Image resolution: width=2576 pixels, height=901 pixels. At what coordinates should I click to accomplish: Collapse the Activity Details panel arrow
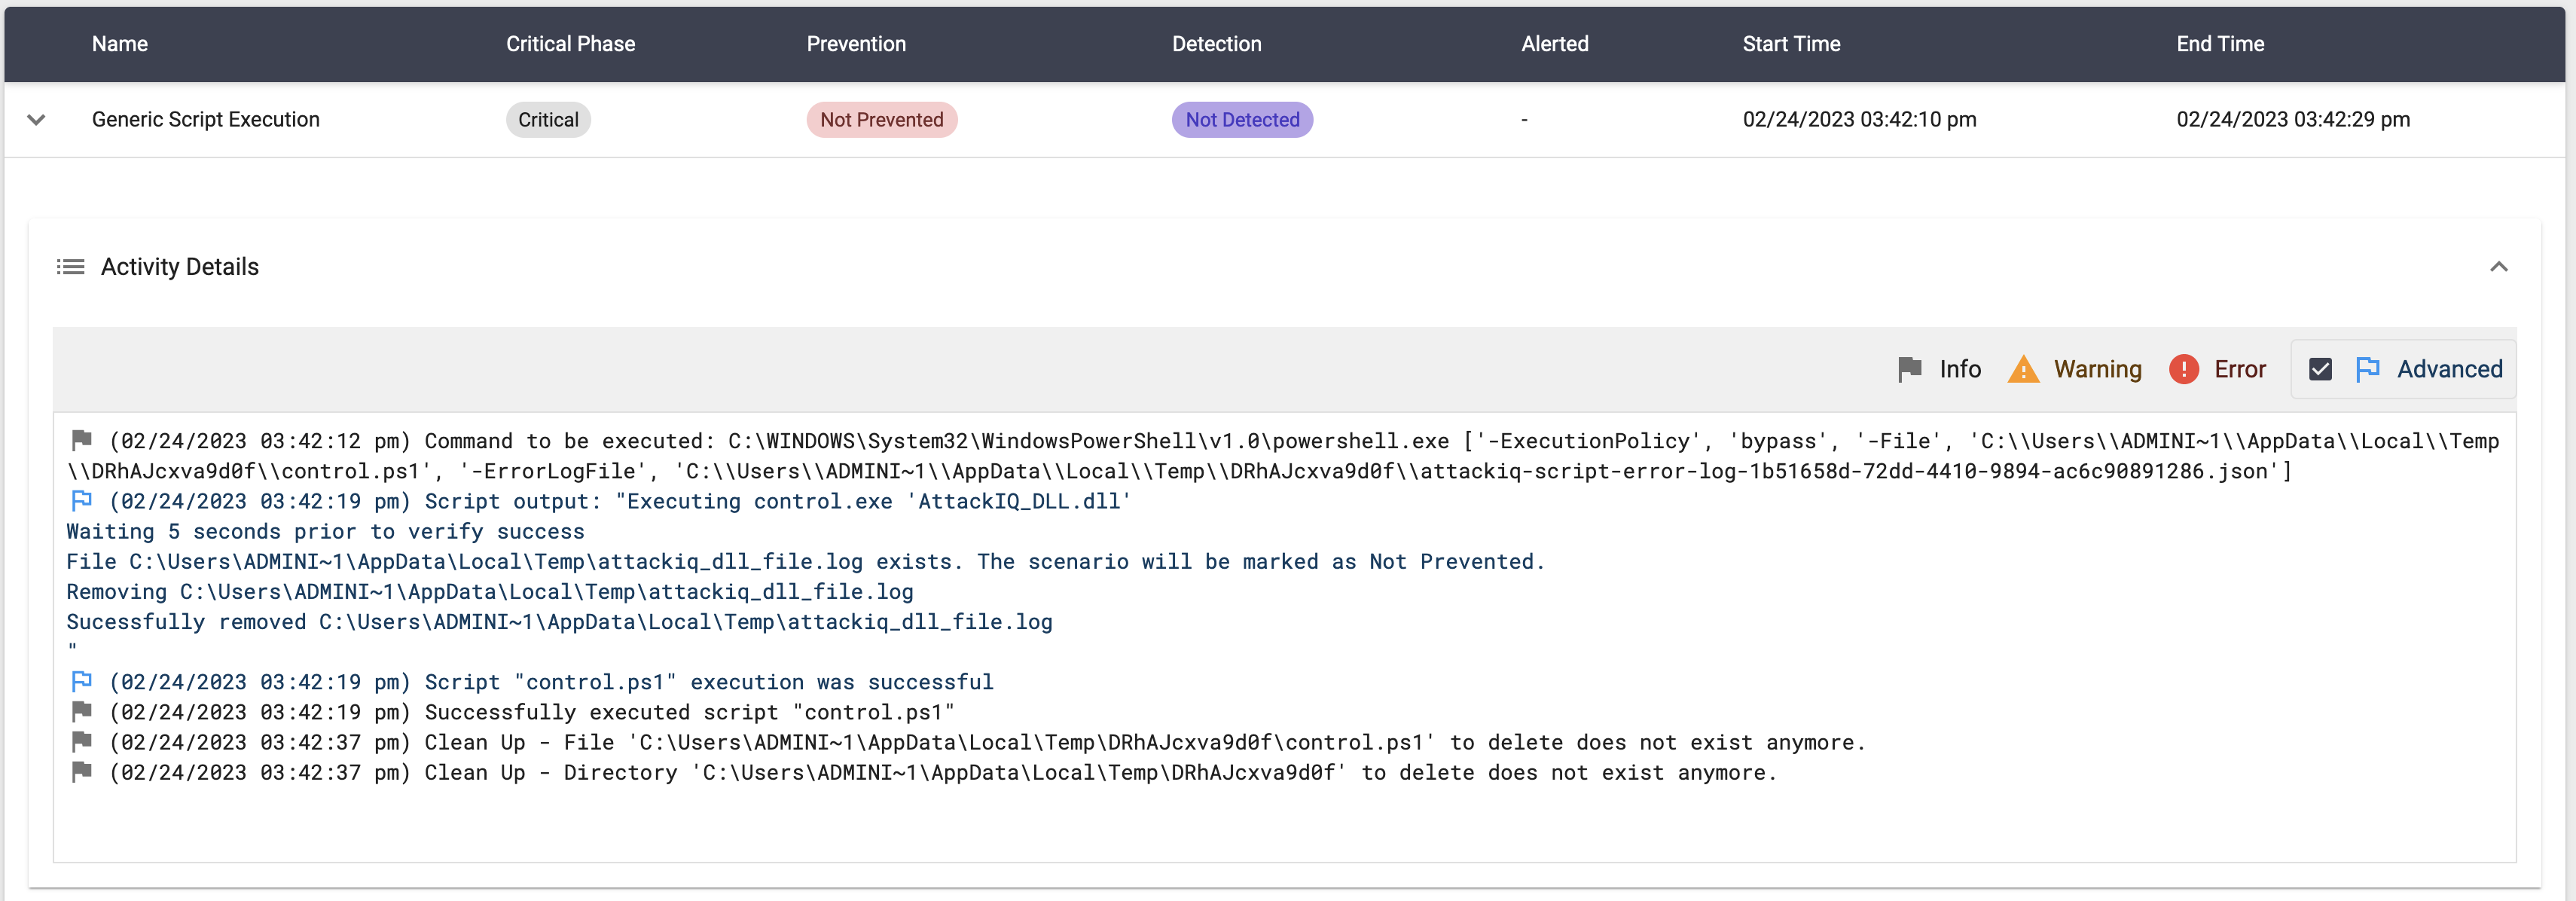[x=2498, y=267]
